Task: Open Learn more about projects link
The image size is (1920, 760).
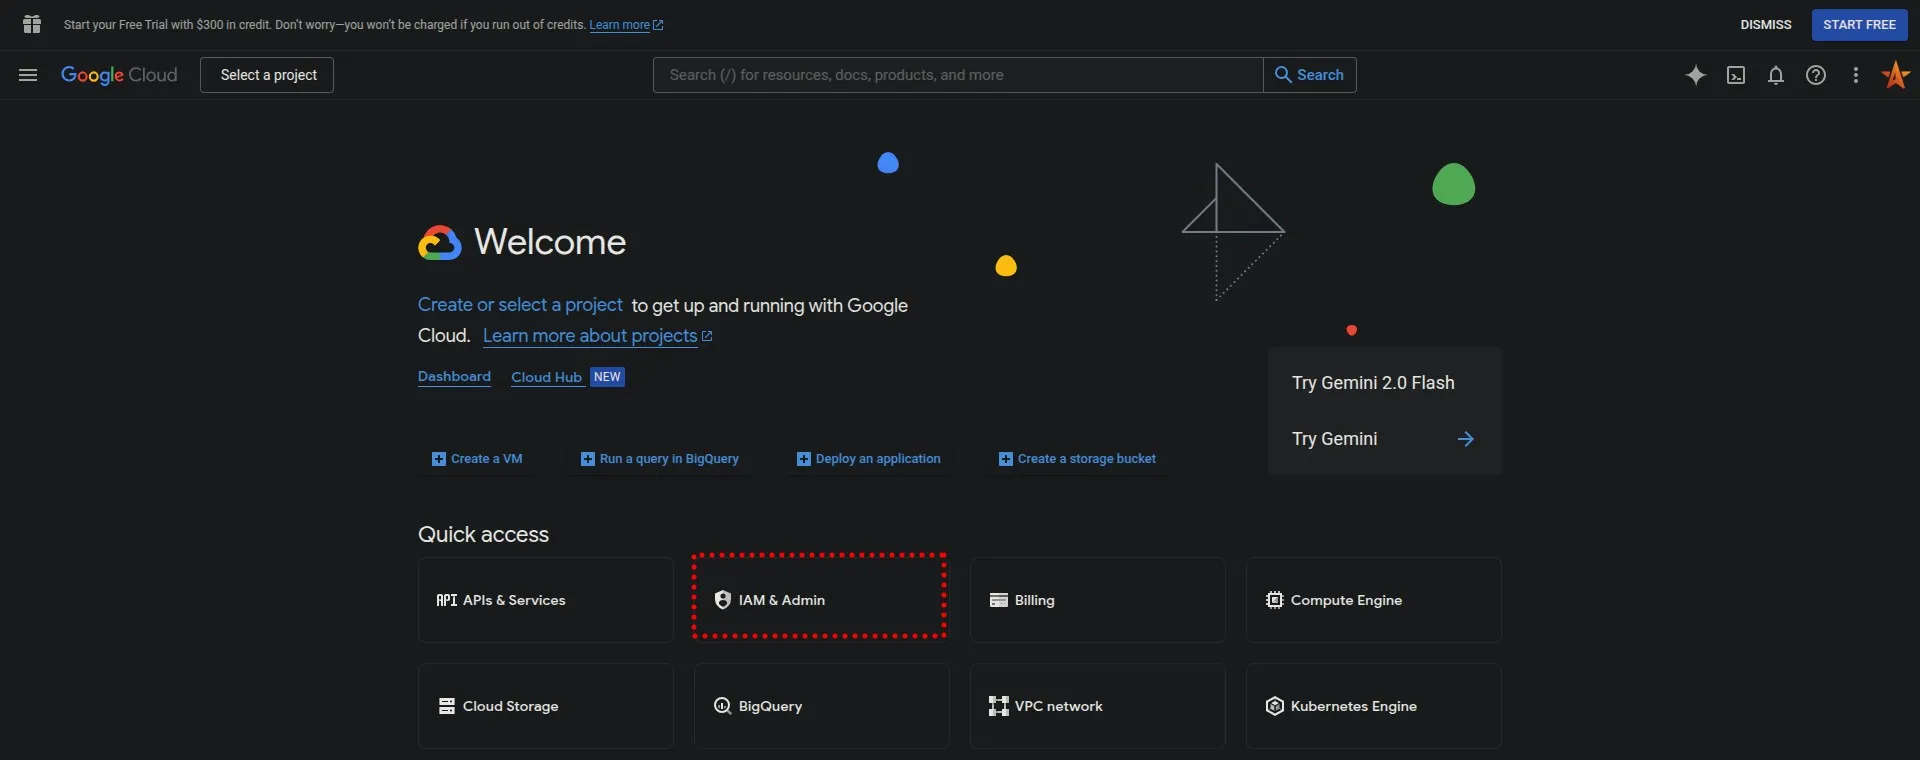Action: click(597, 336)
